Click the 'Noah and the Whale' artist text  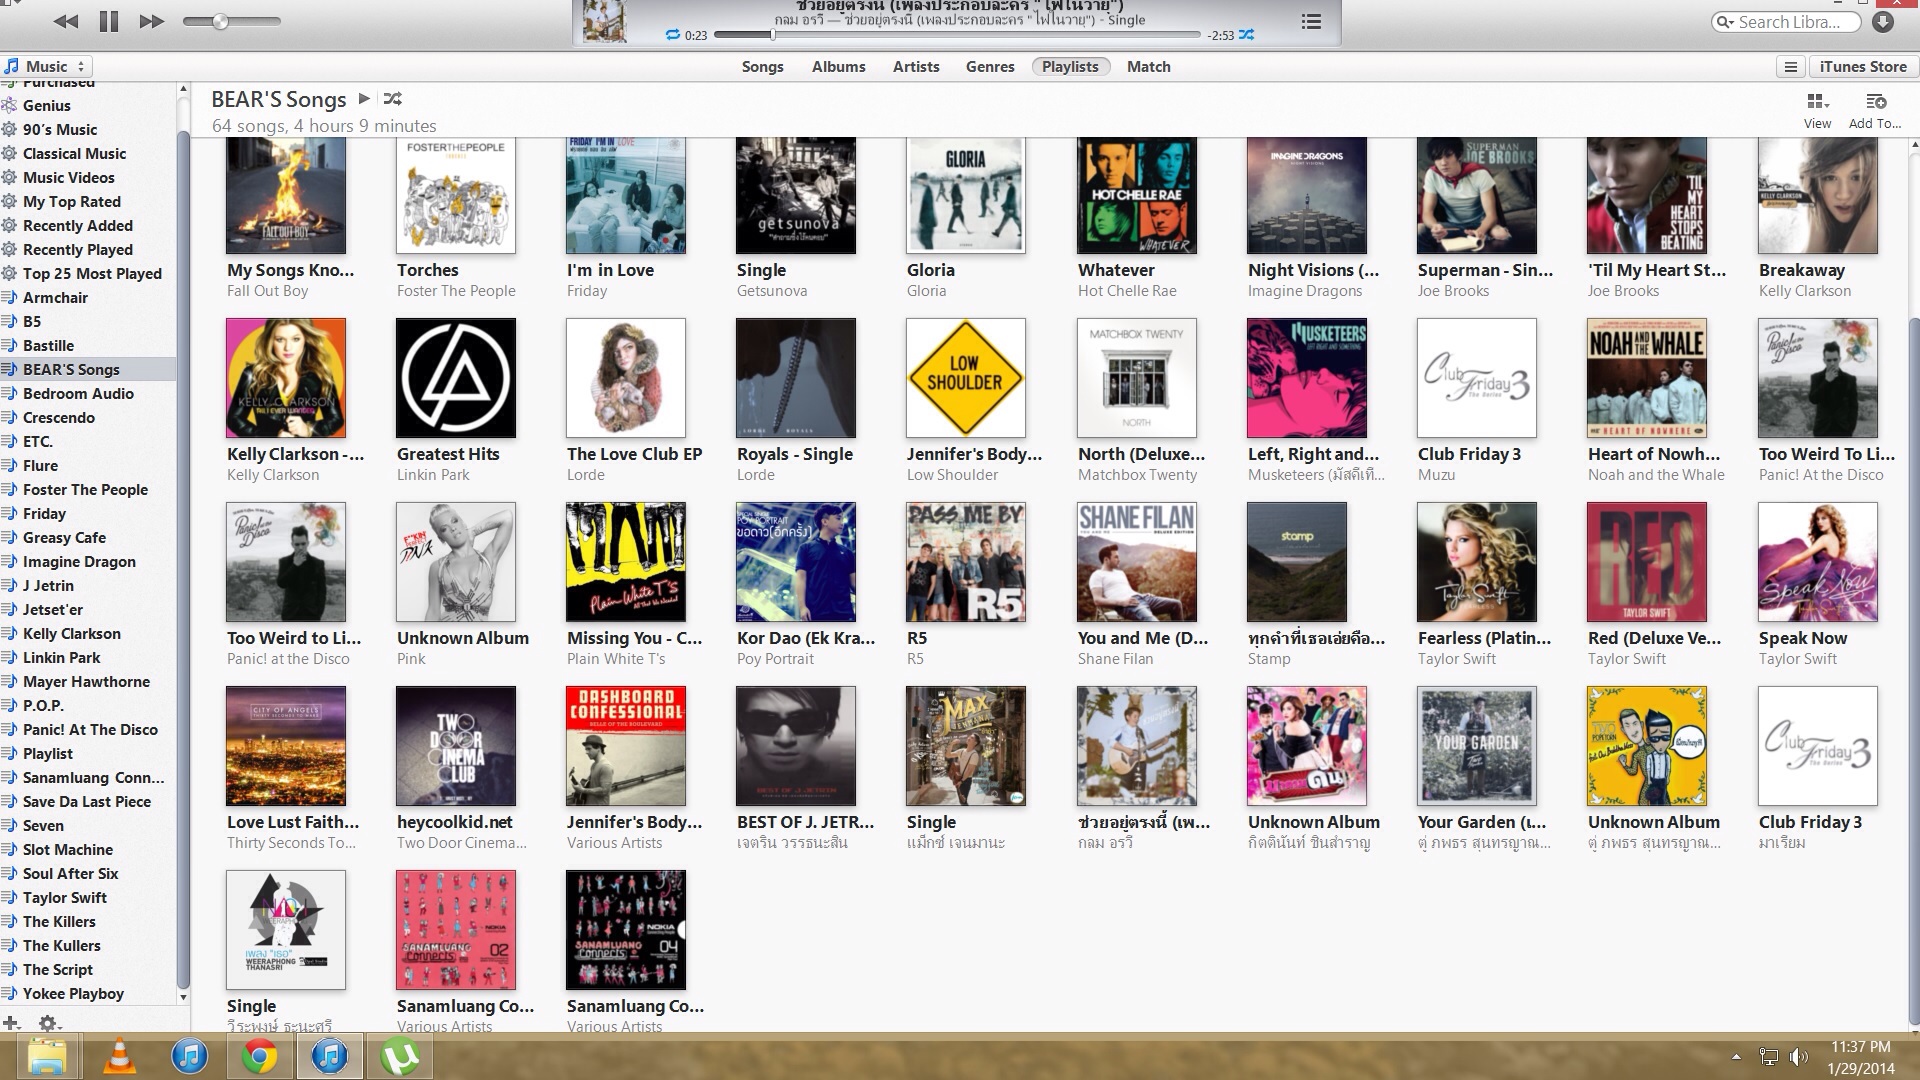1656,475
